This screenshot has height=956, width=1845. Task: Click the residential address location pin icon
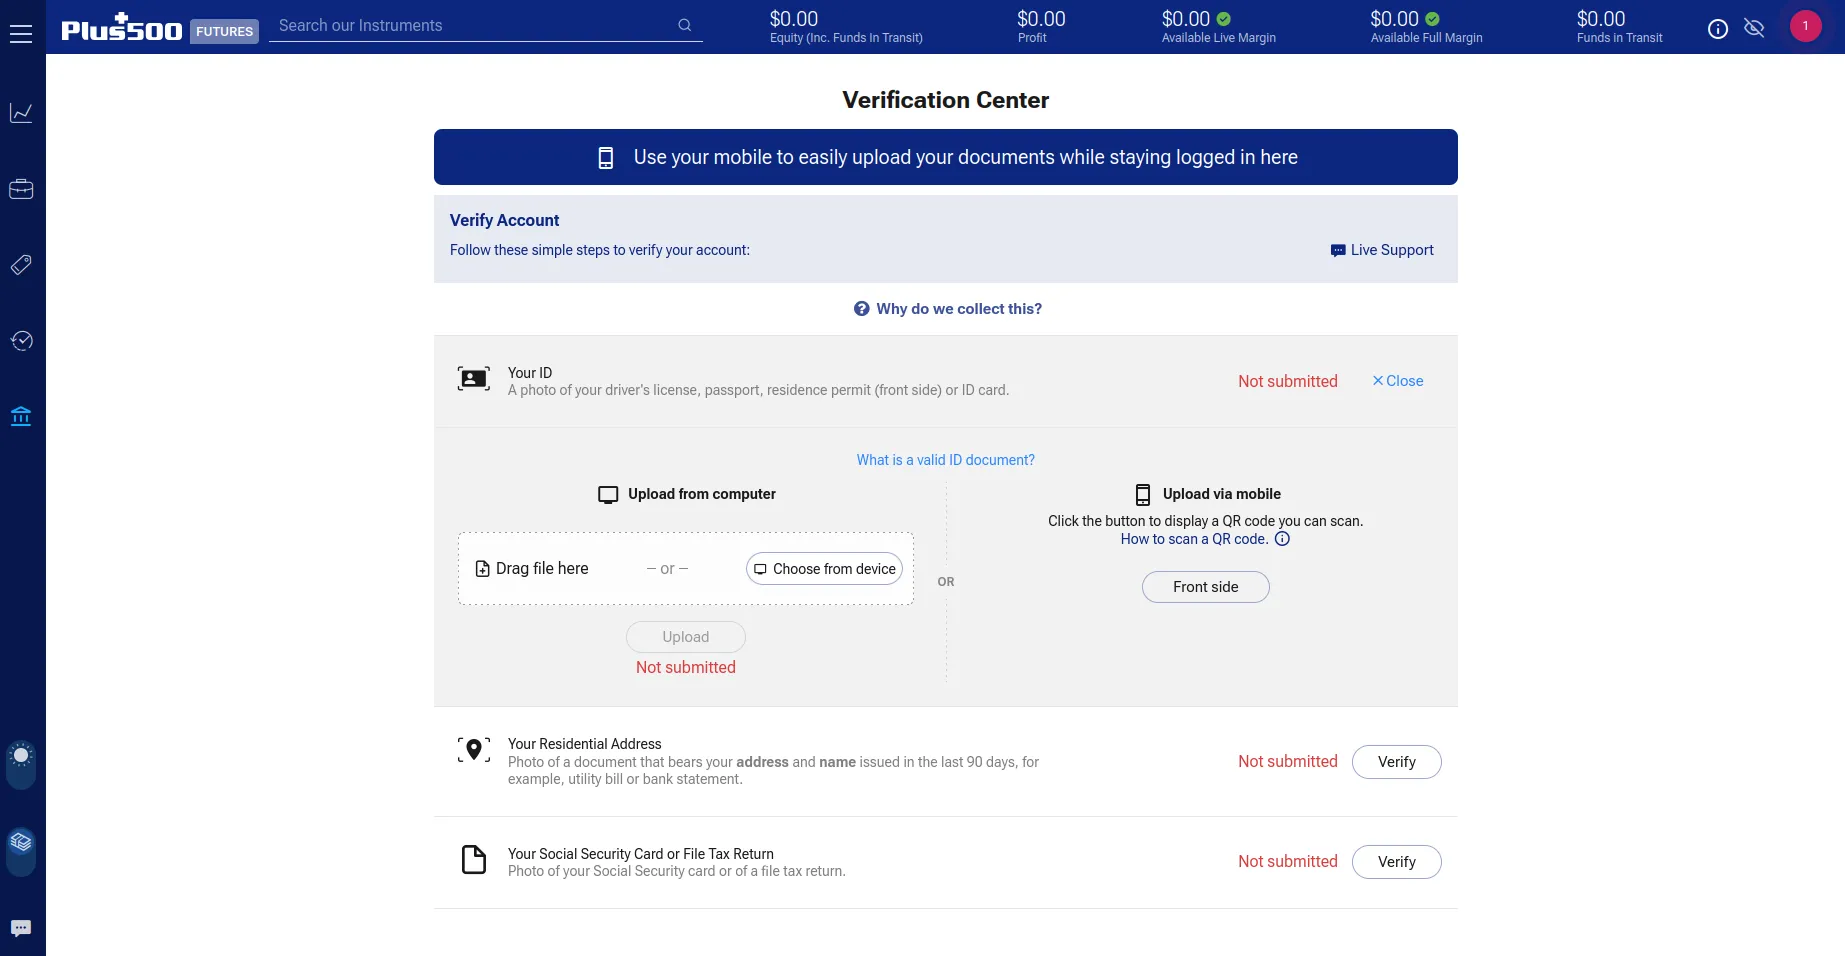pos(474,750)
